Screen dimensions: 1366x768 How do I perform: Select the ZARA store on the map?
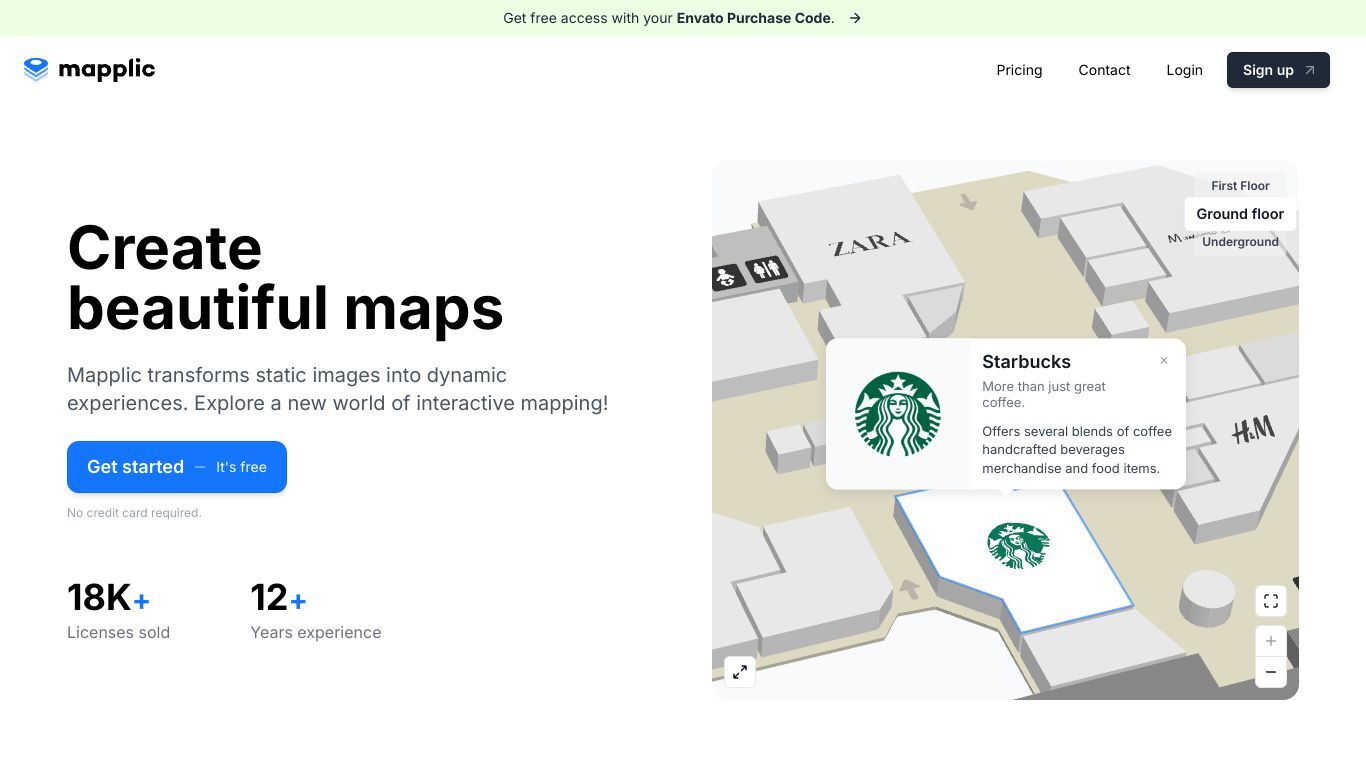pos(869,243)
